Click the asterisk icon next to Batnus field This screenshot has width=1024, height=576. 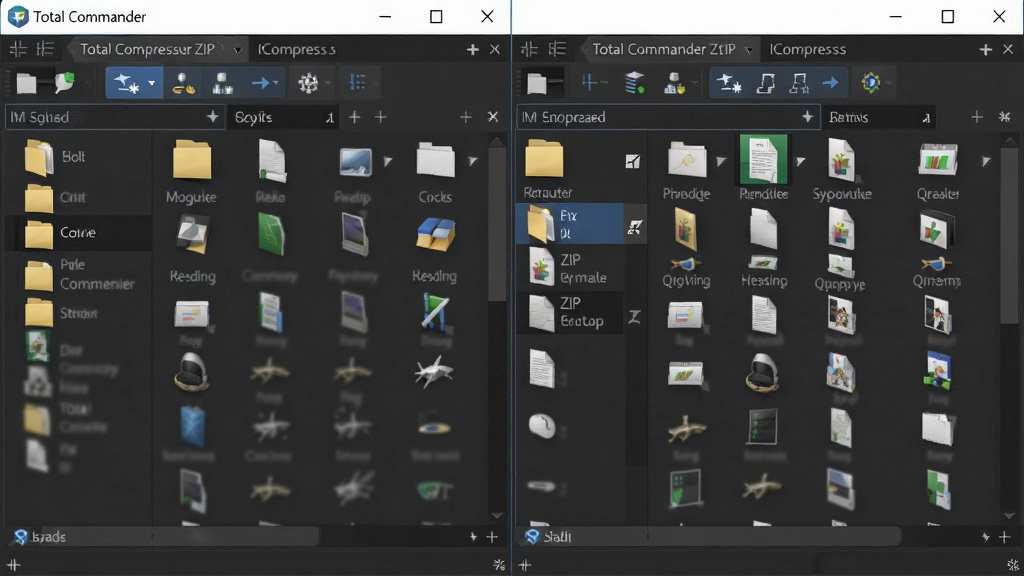[x=1004, y=117]
